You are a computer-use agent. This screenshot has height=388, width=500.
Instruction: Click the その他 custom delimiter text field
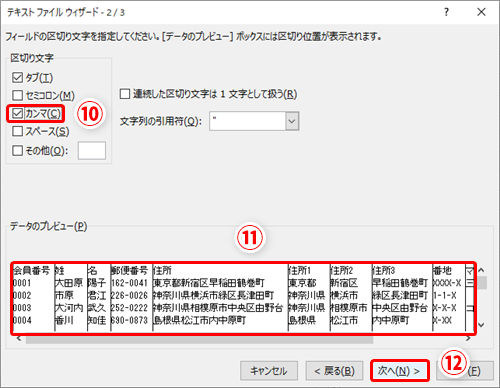pos(92,150)
